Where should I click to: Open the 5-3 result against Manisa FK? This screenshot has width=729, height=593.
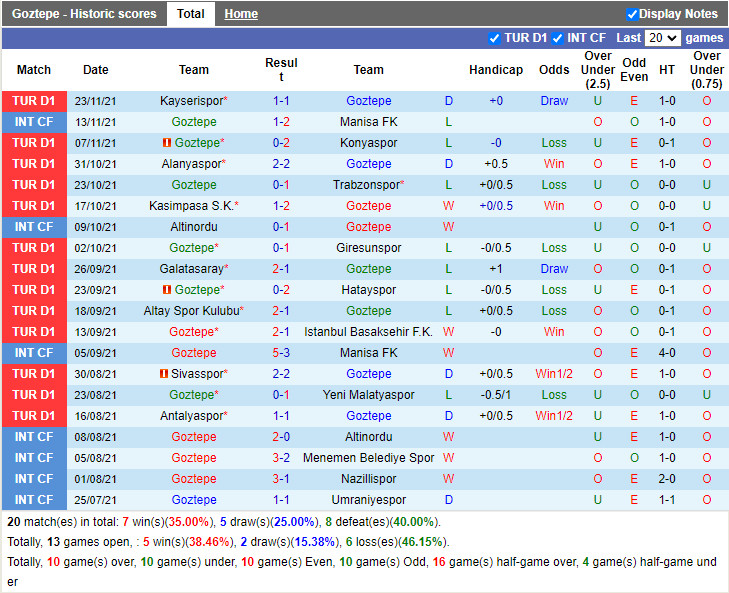(281, 353)
